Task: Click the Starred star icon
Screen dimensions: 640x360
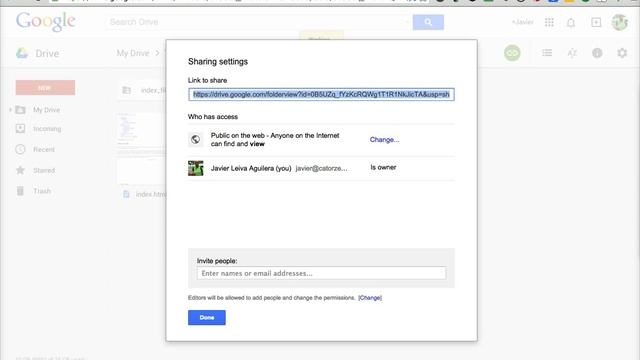Action: pos(20,170)
